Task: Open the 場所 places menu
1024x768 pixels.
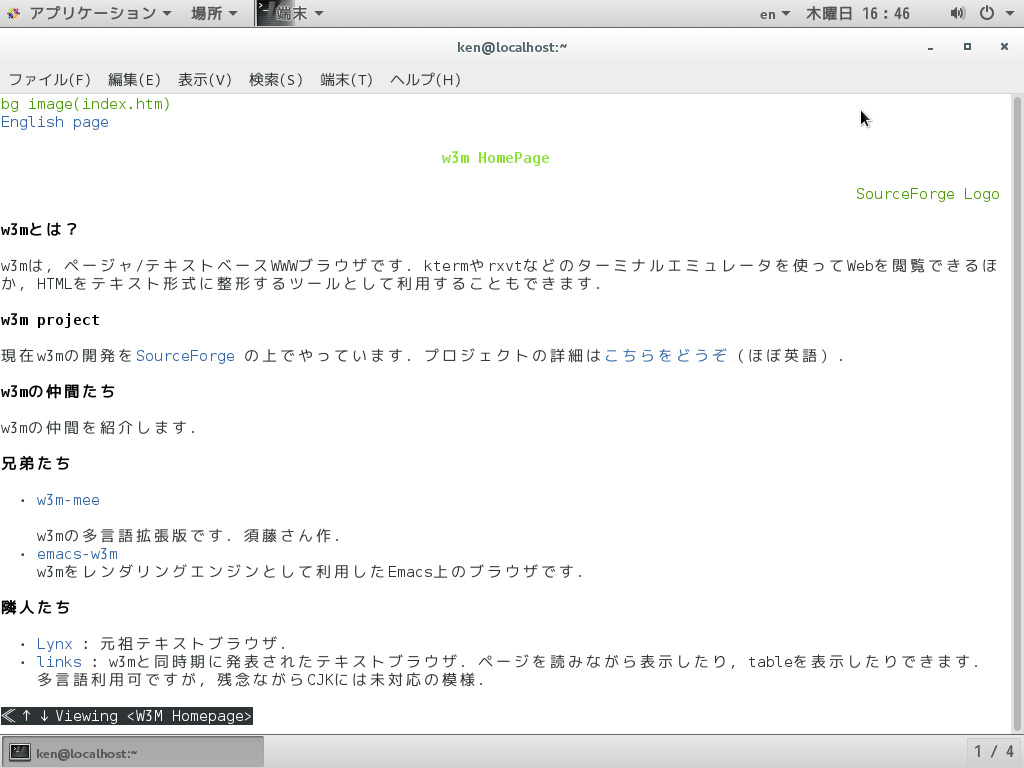Action: (x=214, y=13)
